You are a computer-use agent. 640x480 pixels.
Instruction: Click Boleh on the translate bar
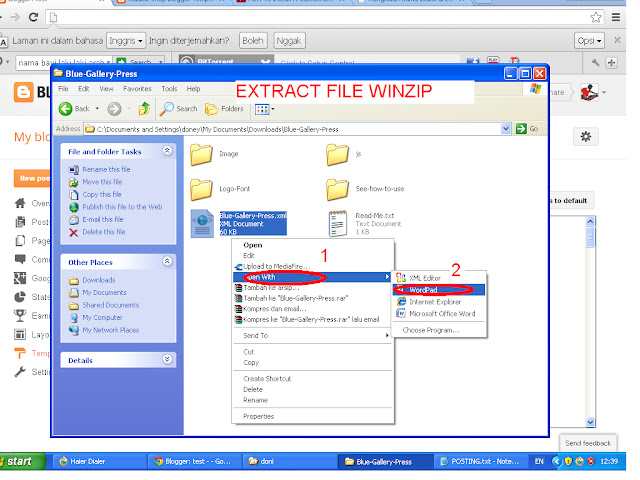tap(253, 41)
